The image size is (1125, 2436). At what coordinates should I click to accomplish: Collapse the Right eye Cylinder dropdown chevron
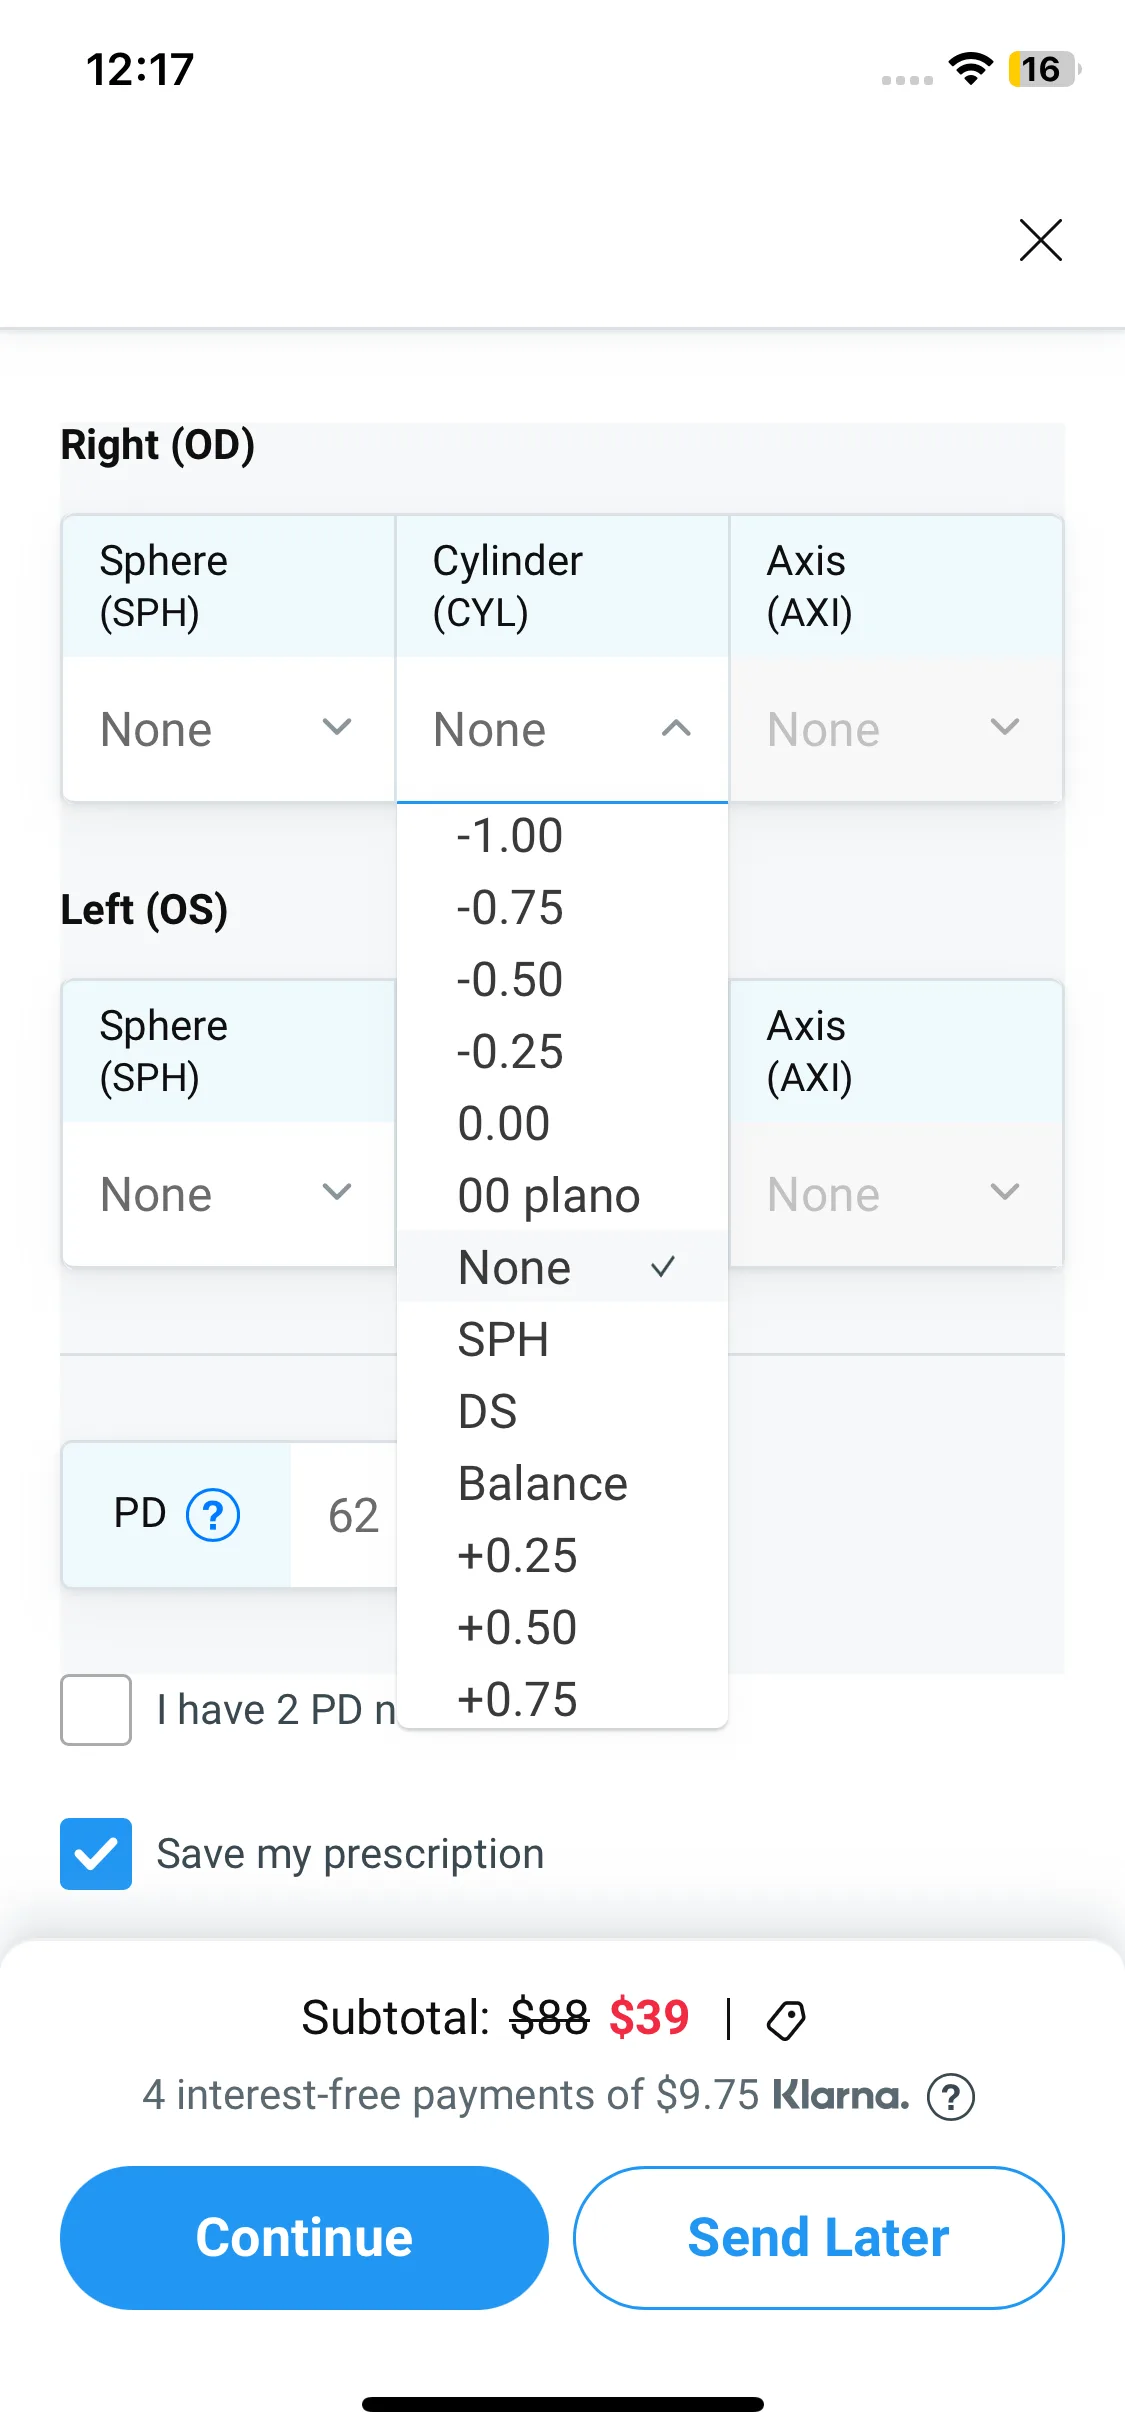(676, 729)
